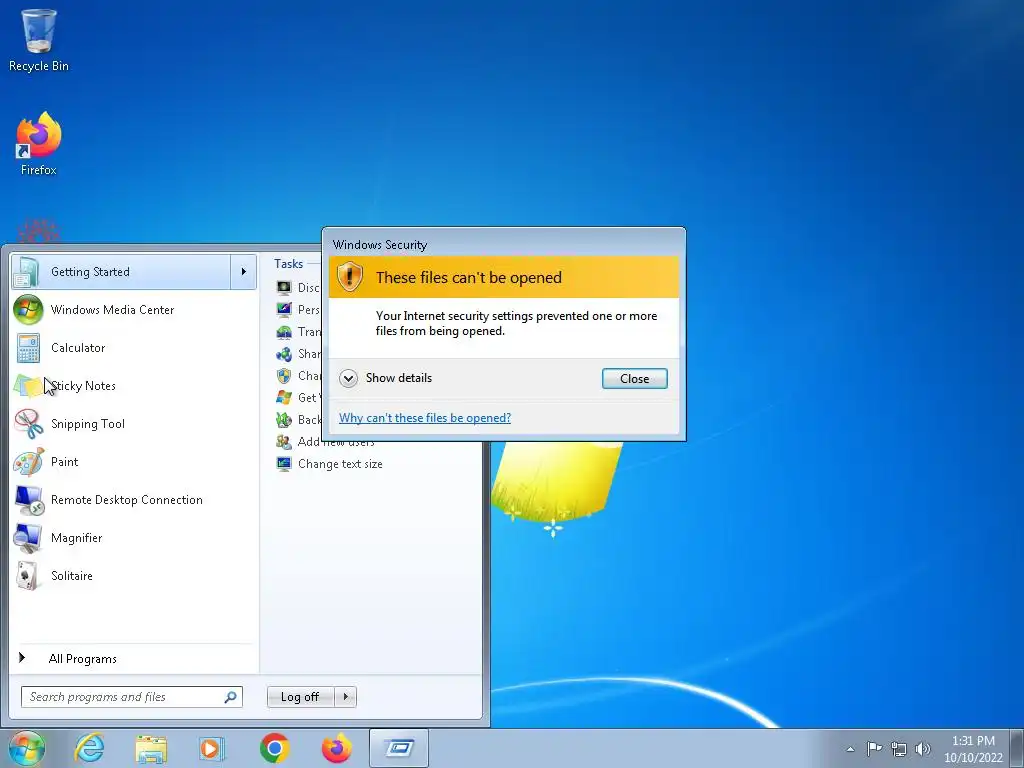This screenshot has width=1024, height=768.
Task: Open the volume speaker icon
Action: click(x=922, y=749)
